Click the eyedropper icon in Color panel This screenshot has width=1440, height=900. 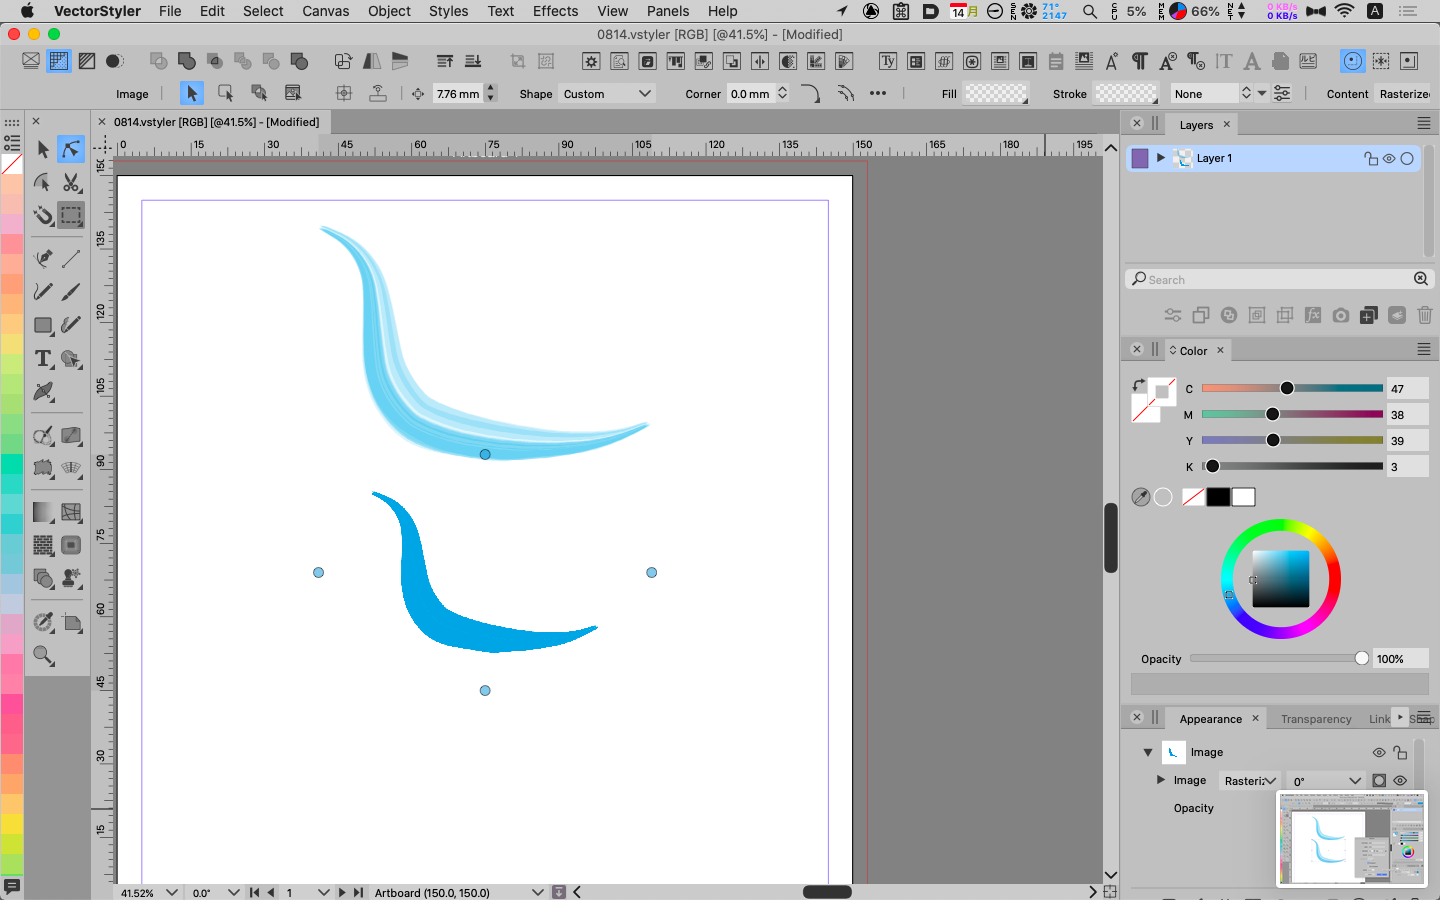click(x=1140, y=497)
